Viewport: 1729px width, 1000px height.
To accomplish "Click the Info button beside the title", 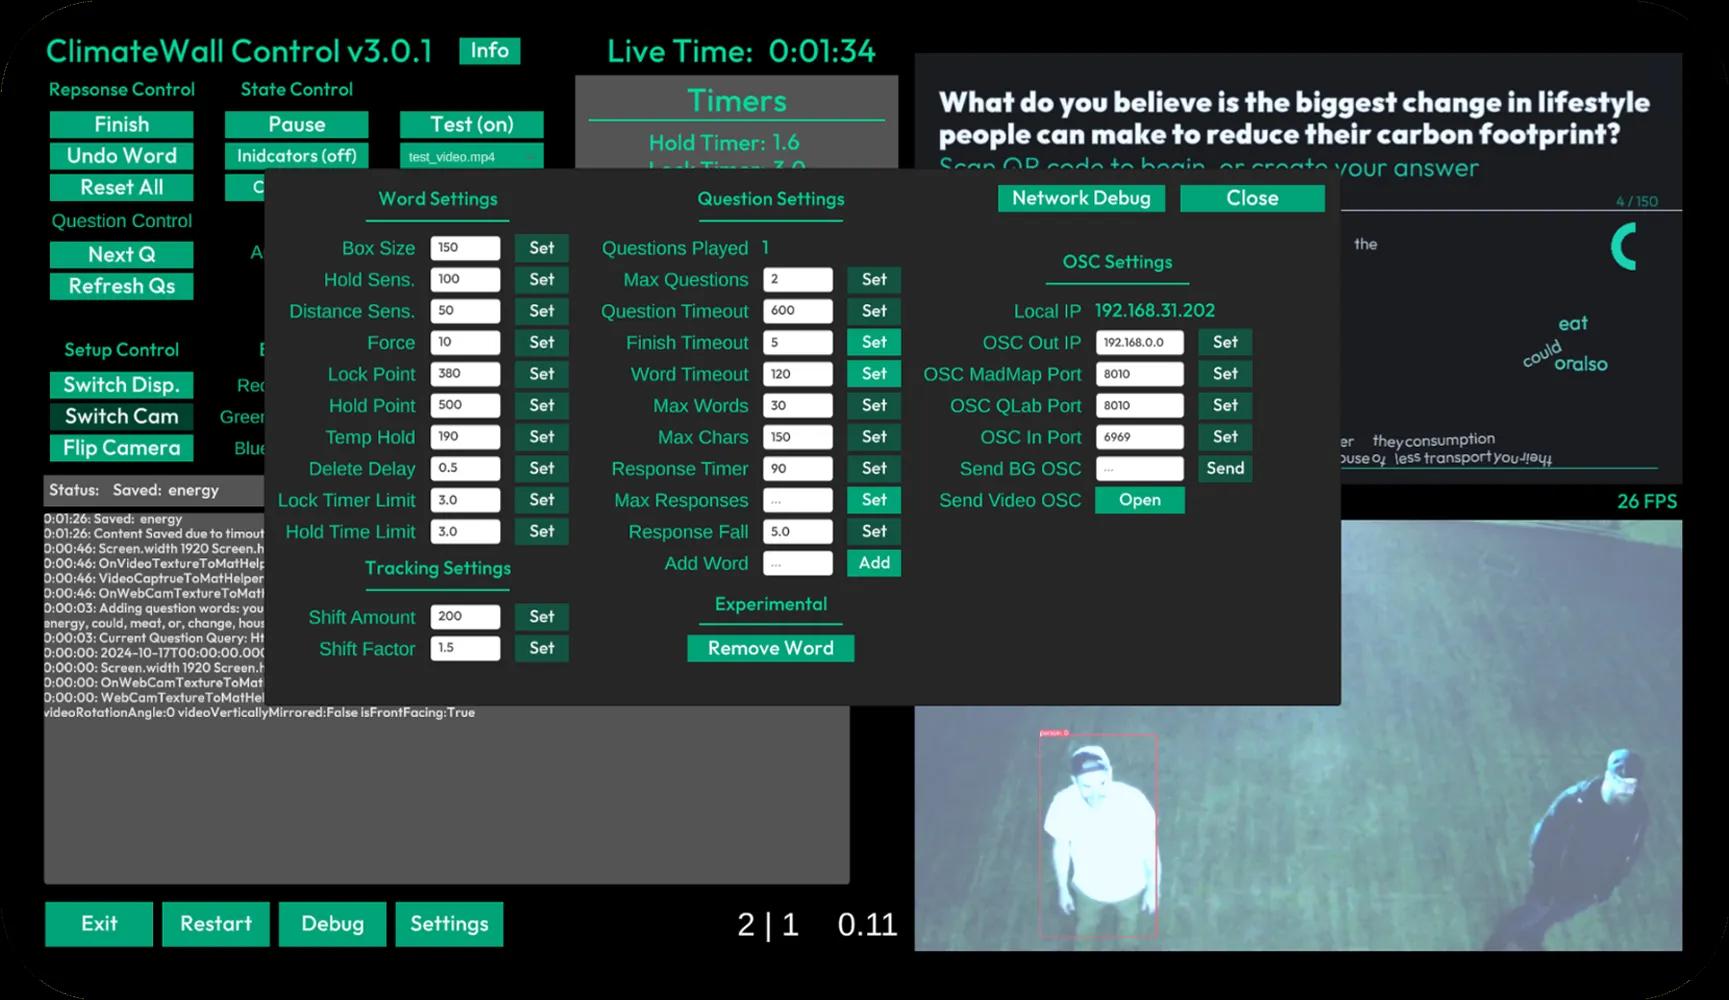I will [489, 51].
